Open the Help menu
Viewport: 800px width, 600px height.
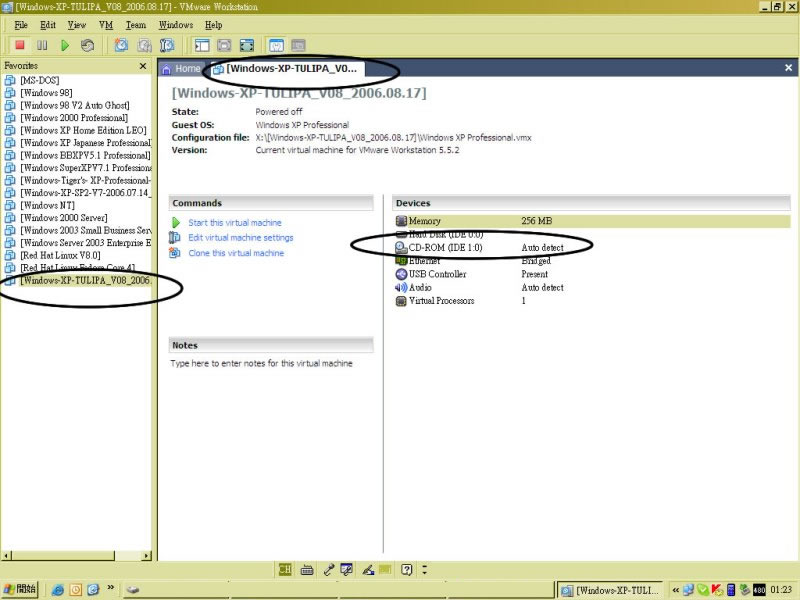tap(213, 25)
